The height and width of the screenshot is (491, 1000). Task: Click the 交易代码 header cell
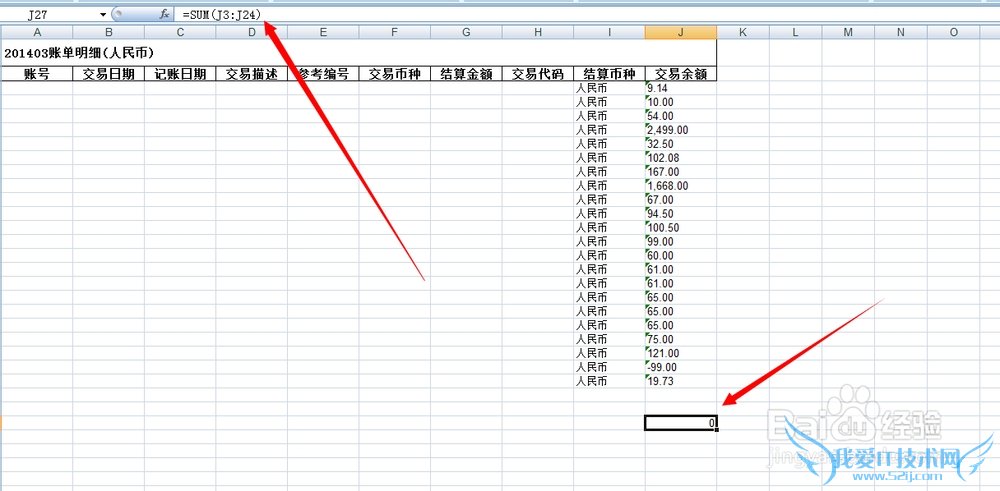538,74
